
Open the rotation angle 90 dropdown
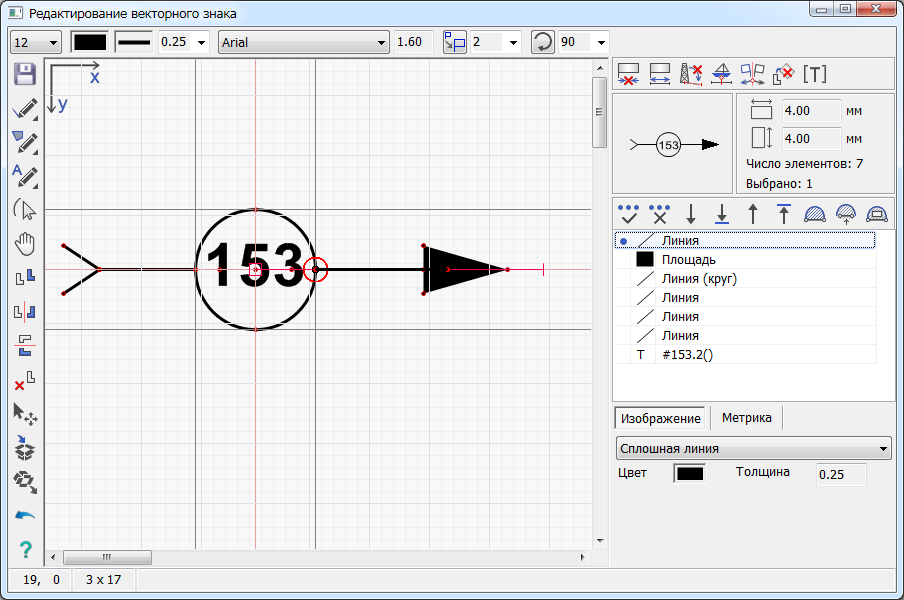[599, 42]
